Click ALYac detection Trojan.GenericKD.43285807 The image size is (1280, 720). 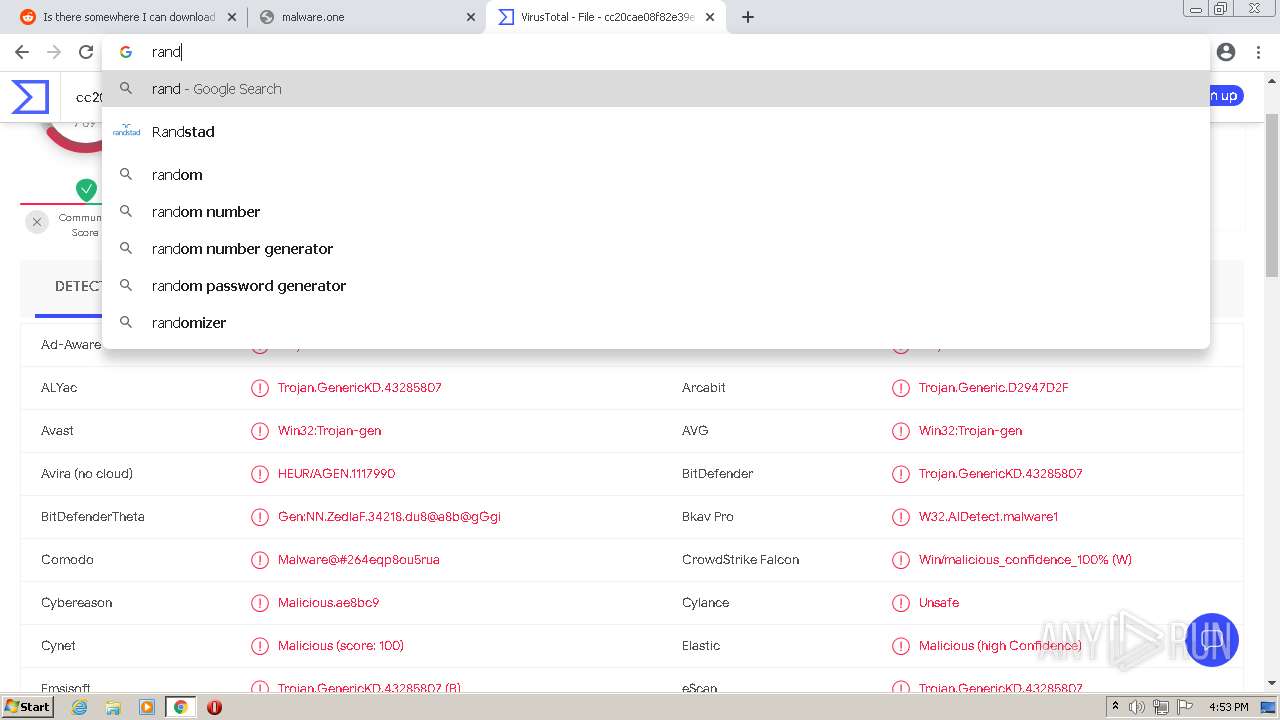[x=360, y=388]
